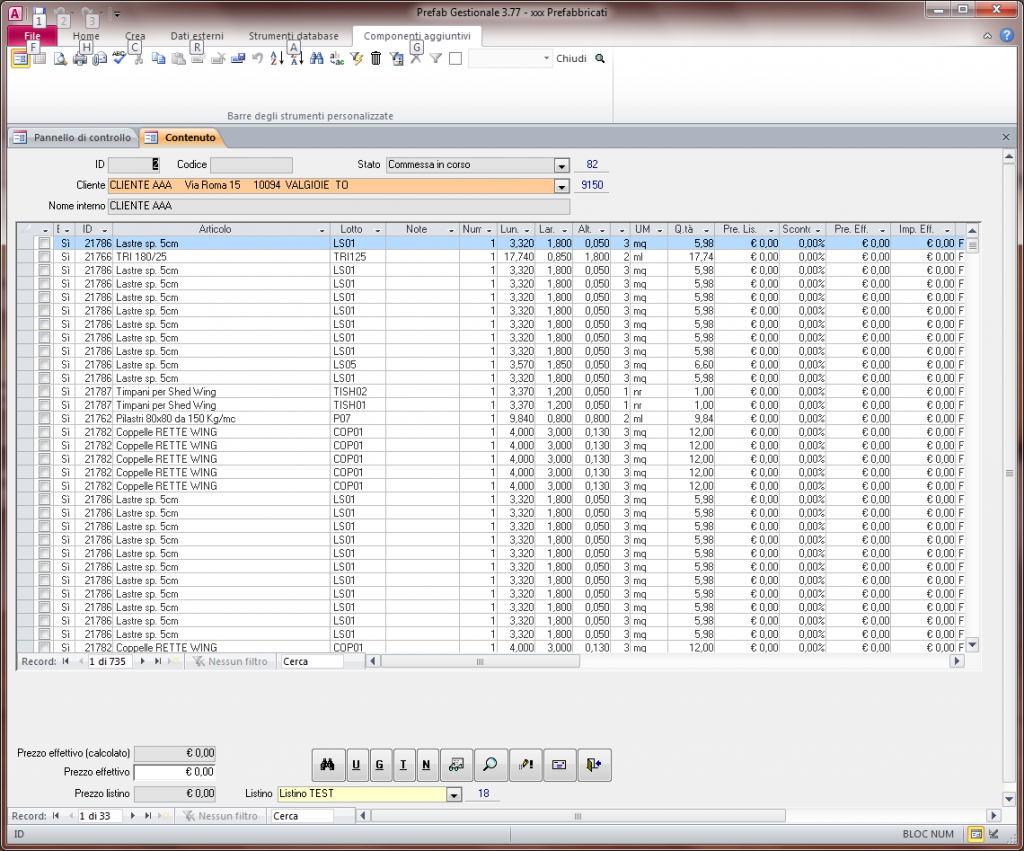Tick the checkbox on the Pilastri 80x80 row
Screen dimensions: 1024x851
[x=44, y=419]
